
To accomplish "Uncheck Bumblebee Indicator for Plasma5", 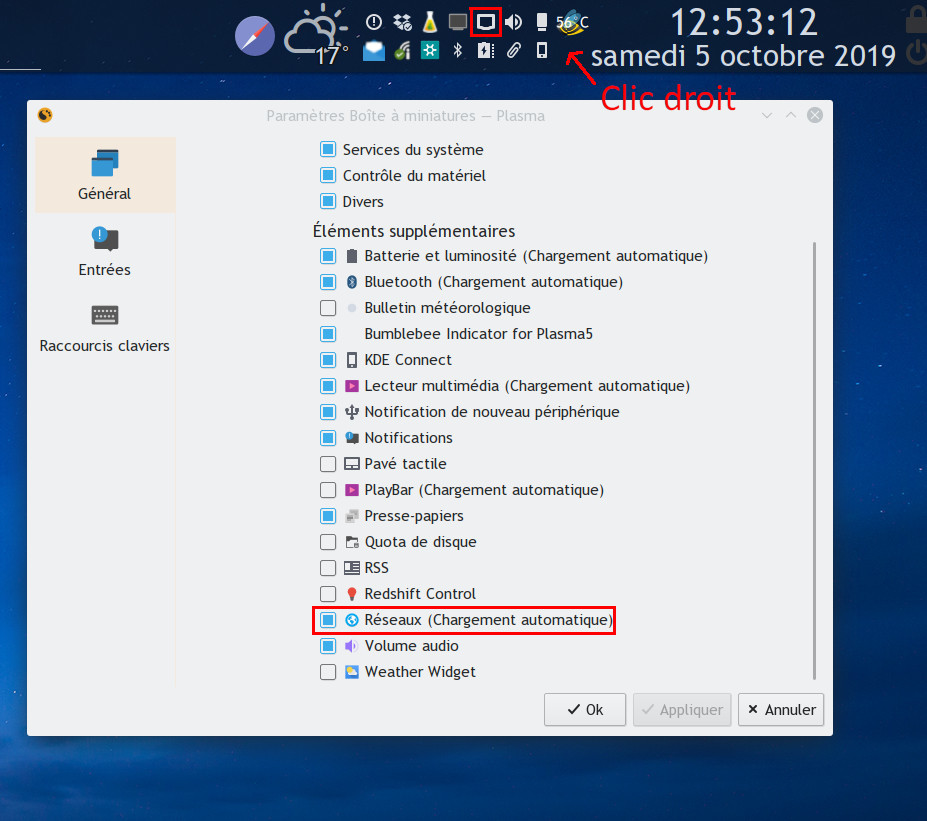I will (328, 333).
